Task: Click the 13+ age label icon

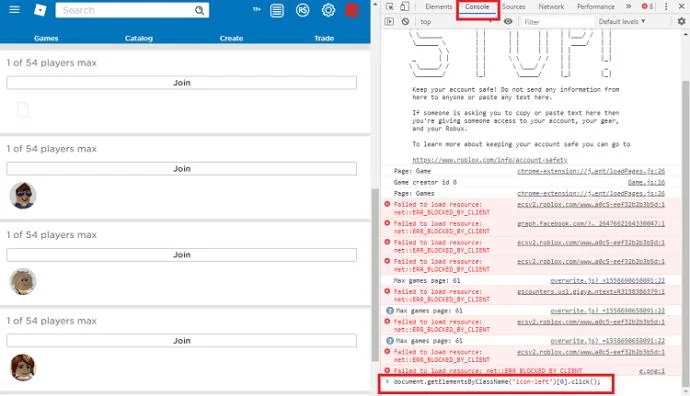Action: point(257,9)
